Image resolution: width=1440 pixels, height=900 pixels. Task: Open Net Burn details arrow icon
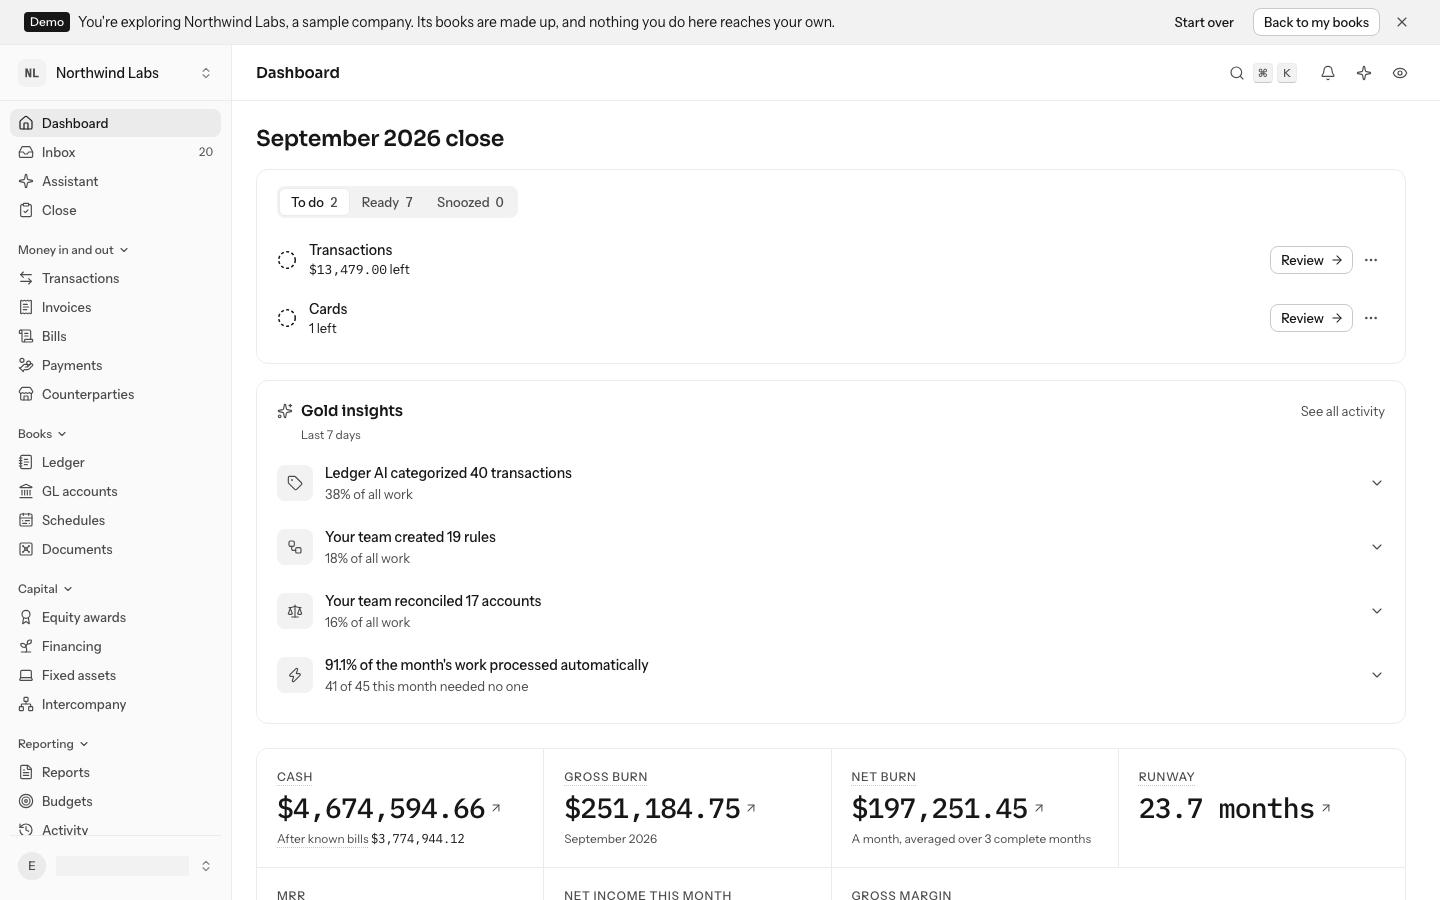(x=1039, y=808)
